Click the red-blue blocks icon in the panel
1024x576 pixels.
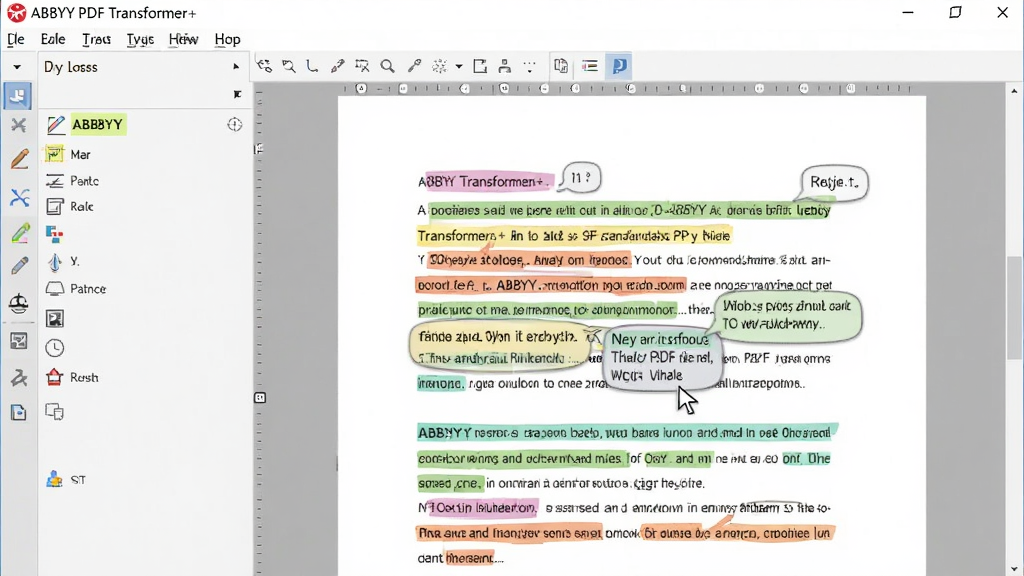[x=55, y=233]
